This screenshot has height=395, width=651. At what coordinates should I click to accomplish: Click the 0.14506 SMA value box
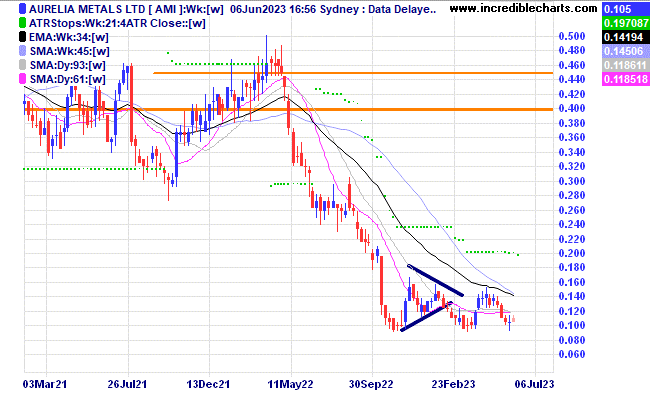coord(626,51)
